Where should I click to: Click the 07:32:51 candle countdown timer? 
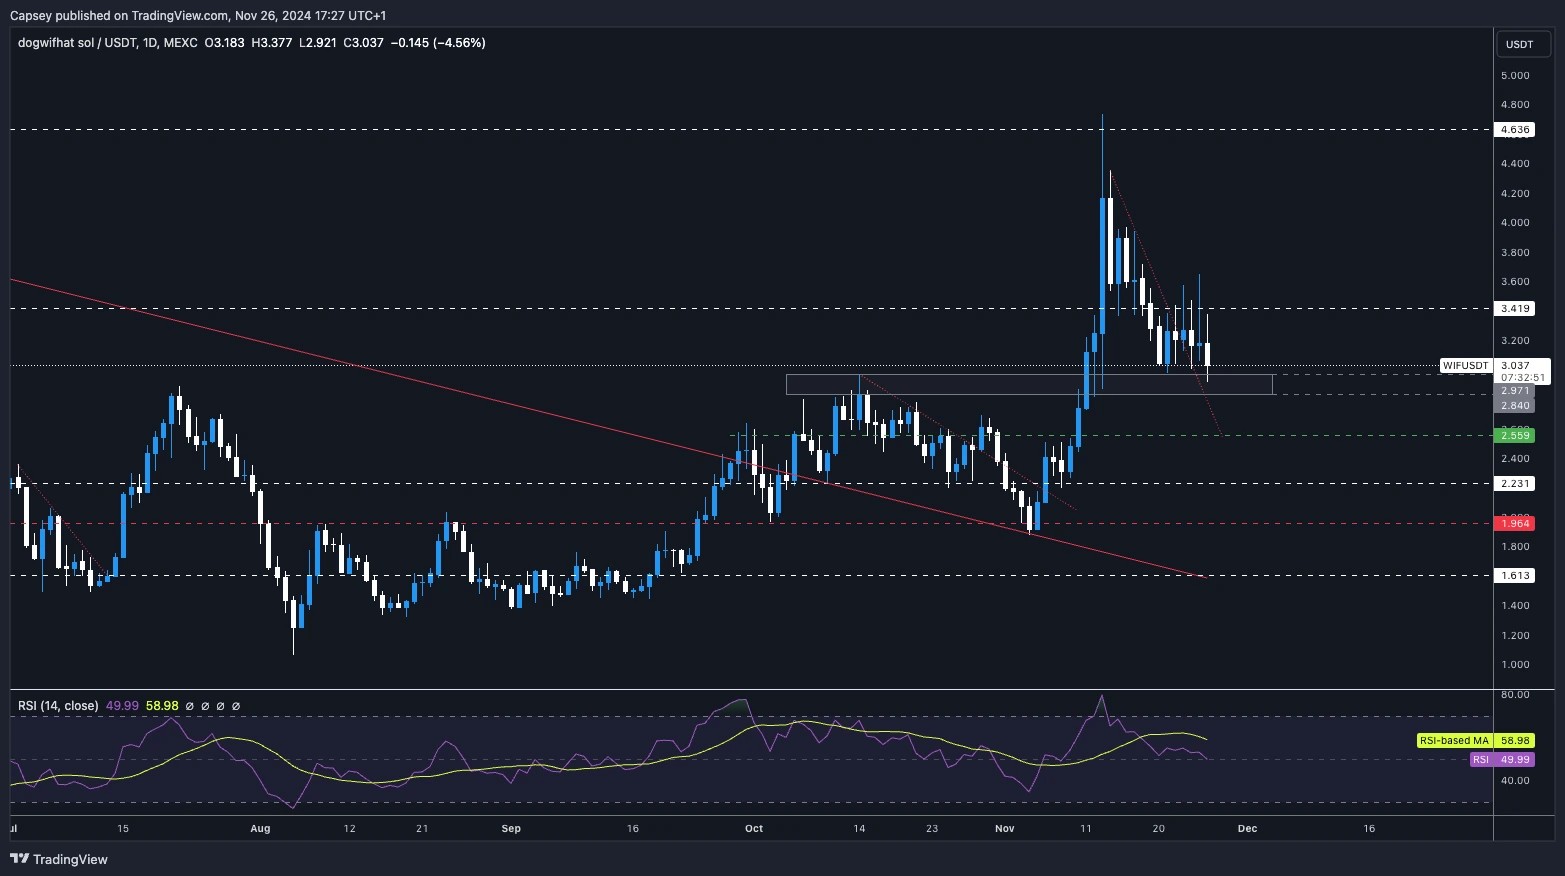tap(1521, 379)
